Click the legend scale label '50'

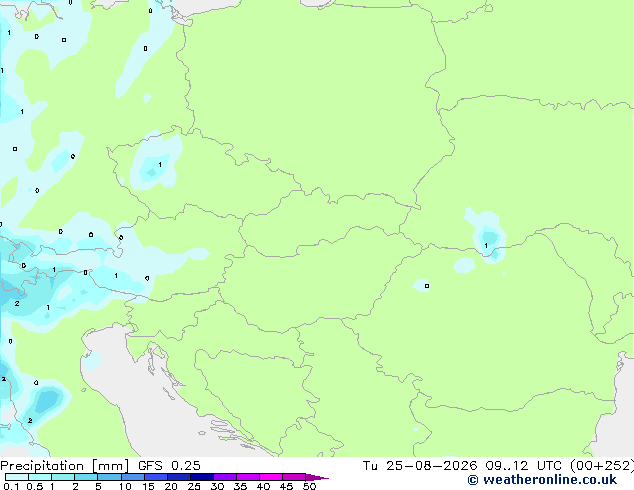(309, 486)
